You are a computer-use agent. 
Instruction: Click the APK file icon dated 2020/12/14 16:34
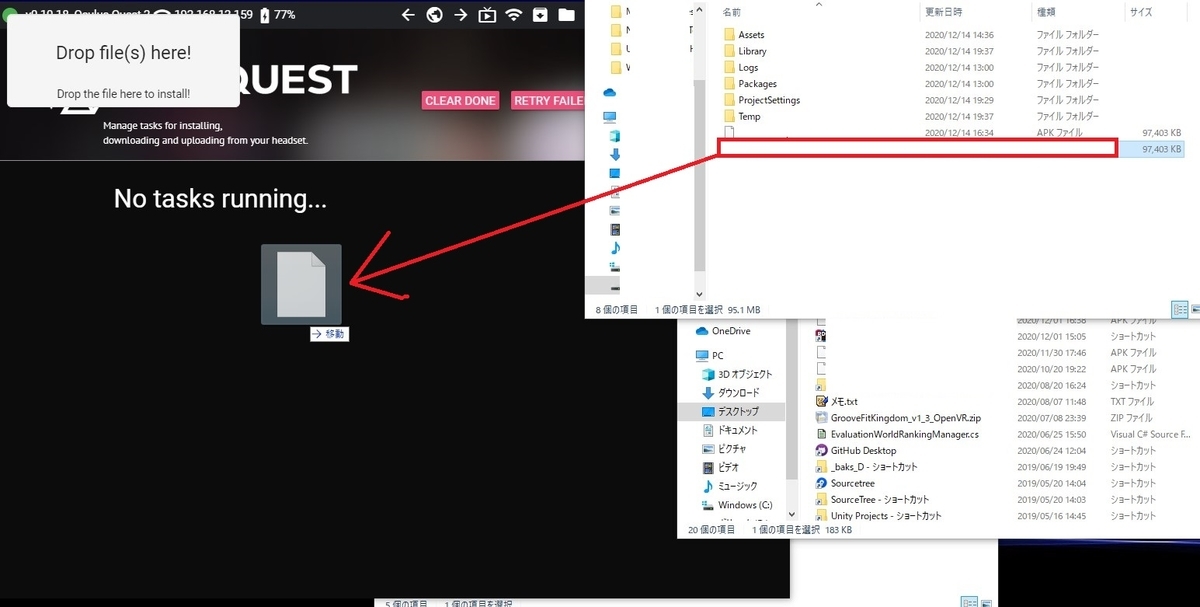point(729,132)
